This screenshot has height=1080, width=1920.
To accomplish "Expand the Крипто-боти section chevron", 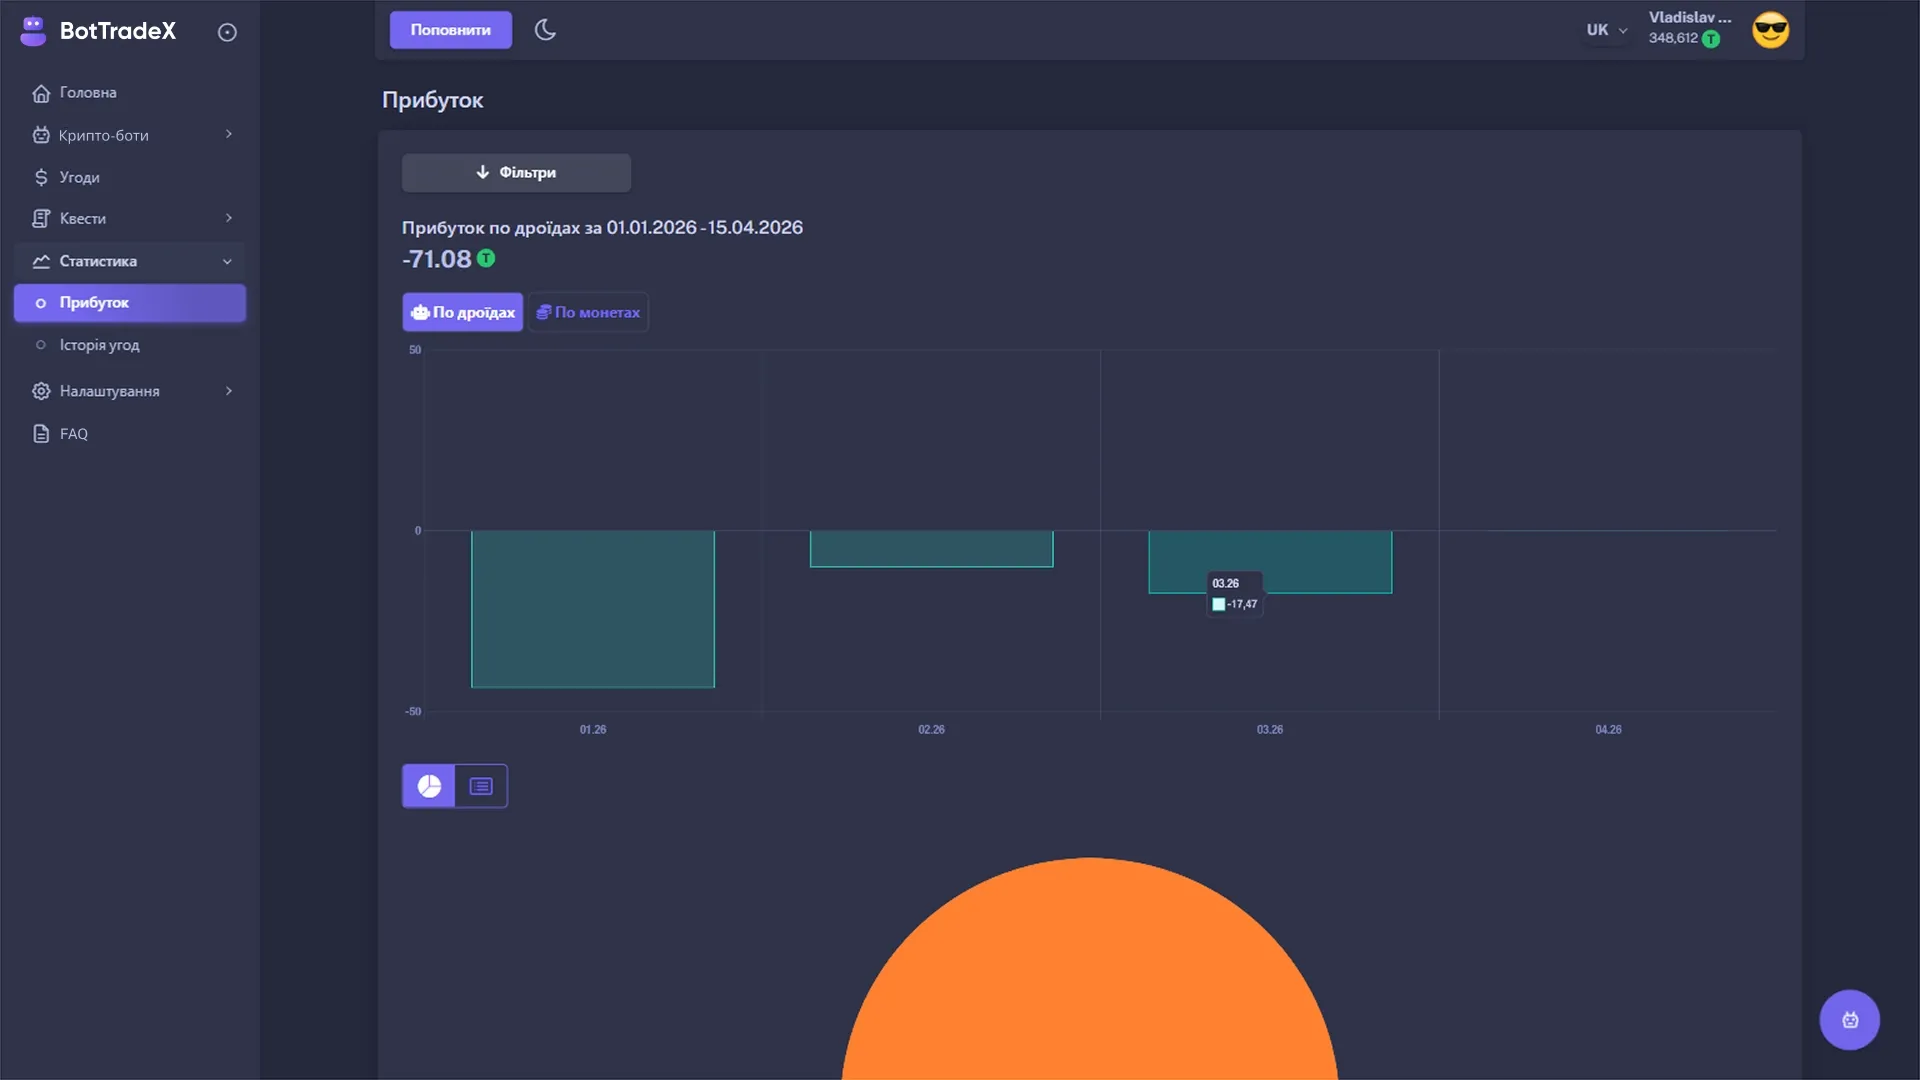I will point(228,134).
